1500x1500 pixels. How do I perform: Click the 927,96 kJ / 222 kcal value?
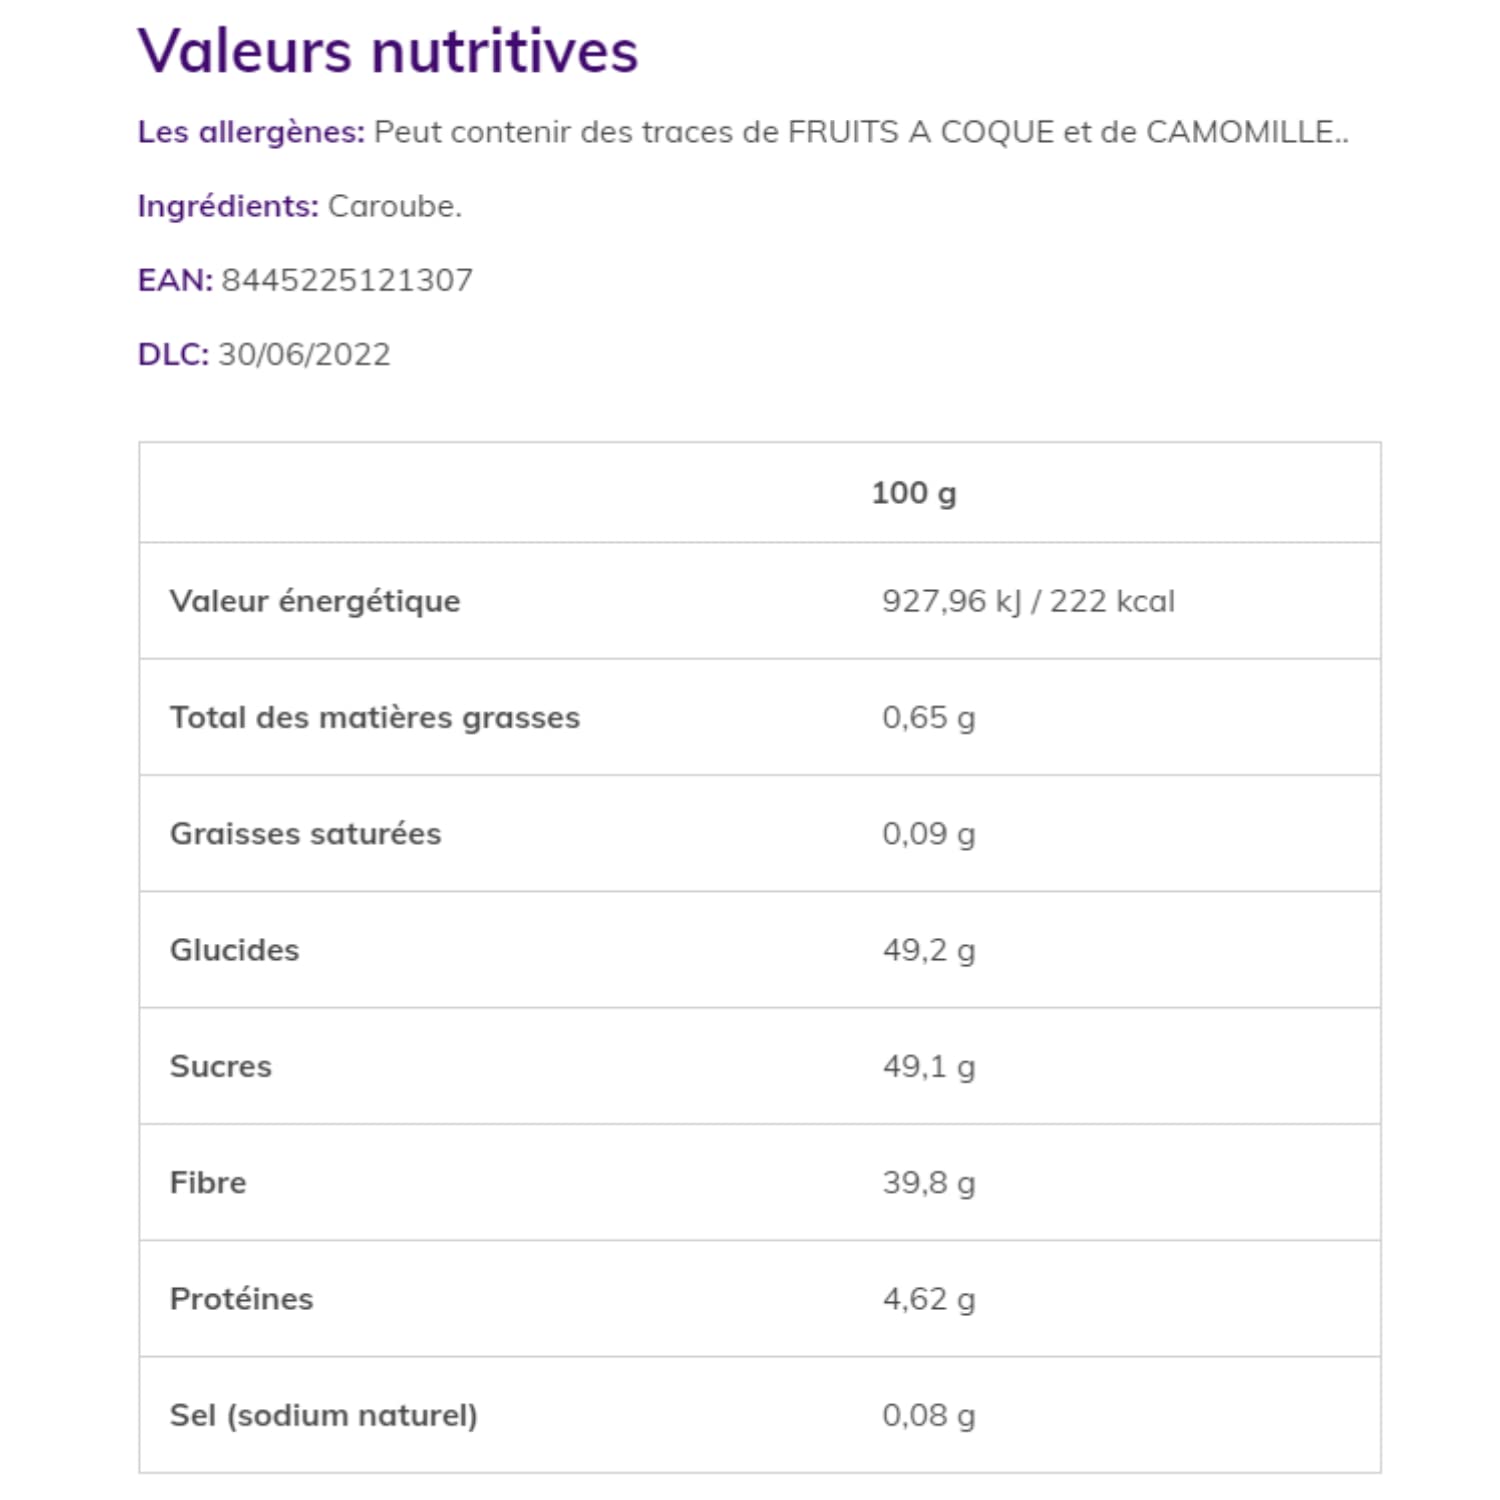click(1028, 601)
